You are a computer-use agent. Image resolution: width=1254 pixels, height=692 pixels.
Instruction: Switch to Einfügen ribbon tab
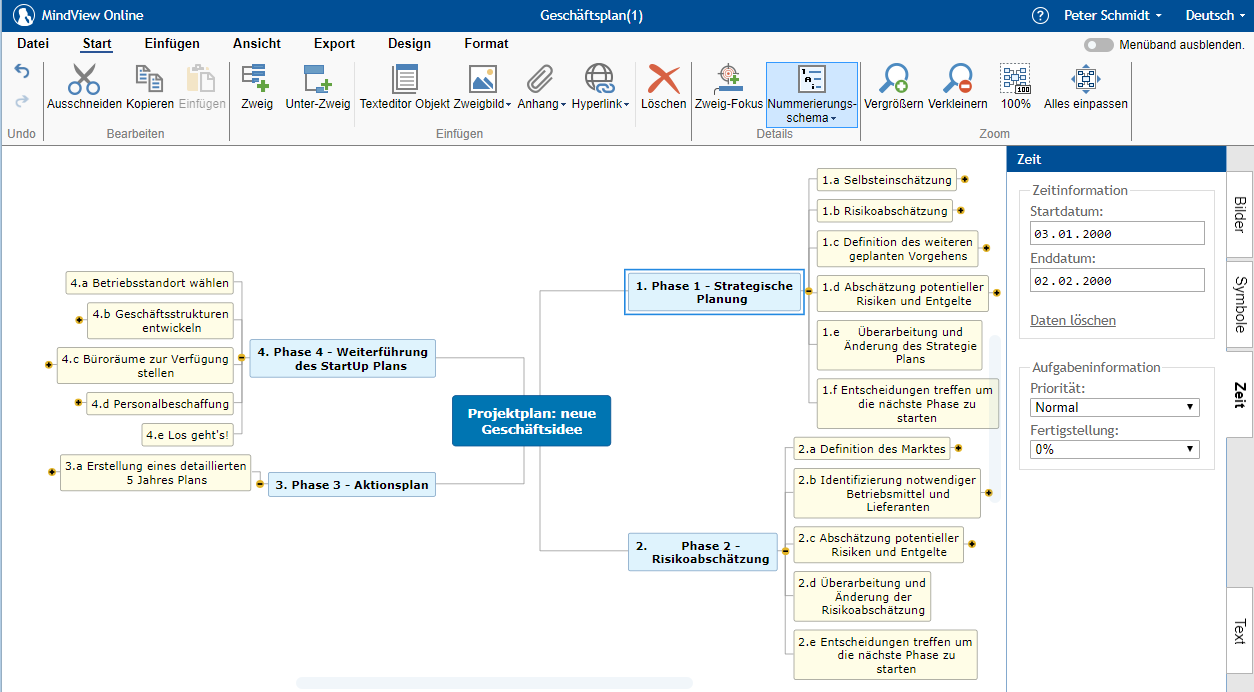coord(172,44)
